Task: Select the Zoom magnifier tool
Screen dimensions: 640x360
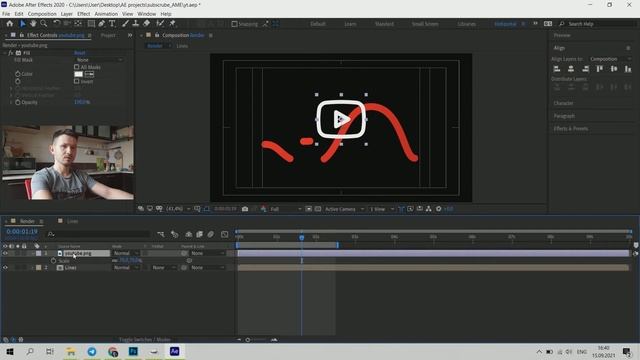Action: point(44,24)
